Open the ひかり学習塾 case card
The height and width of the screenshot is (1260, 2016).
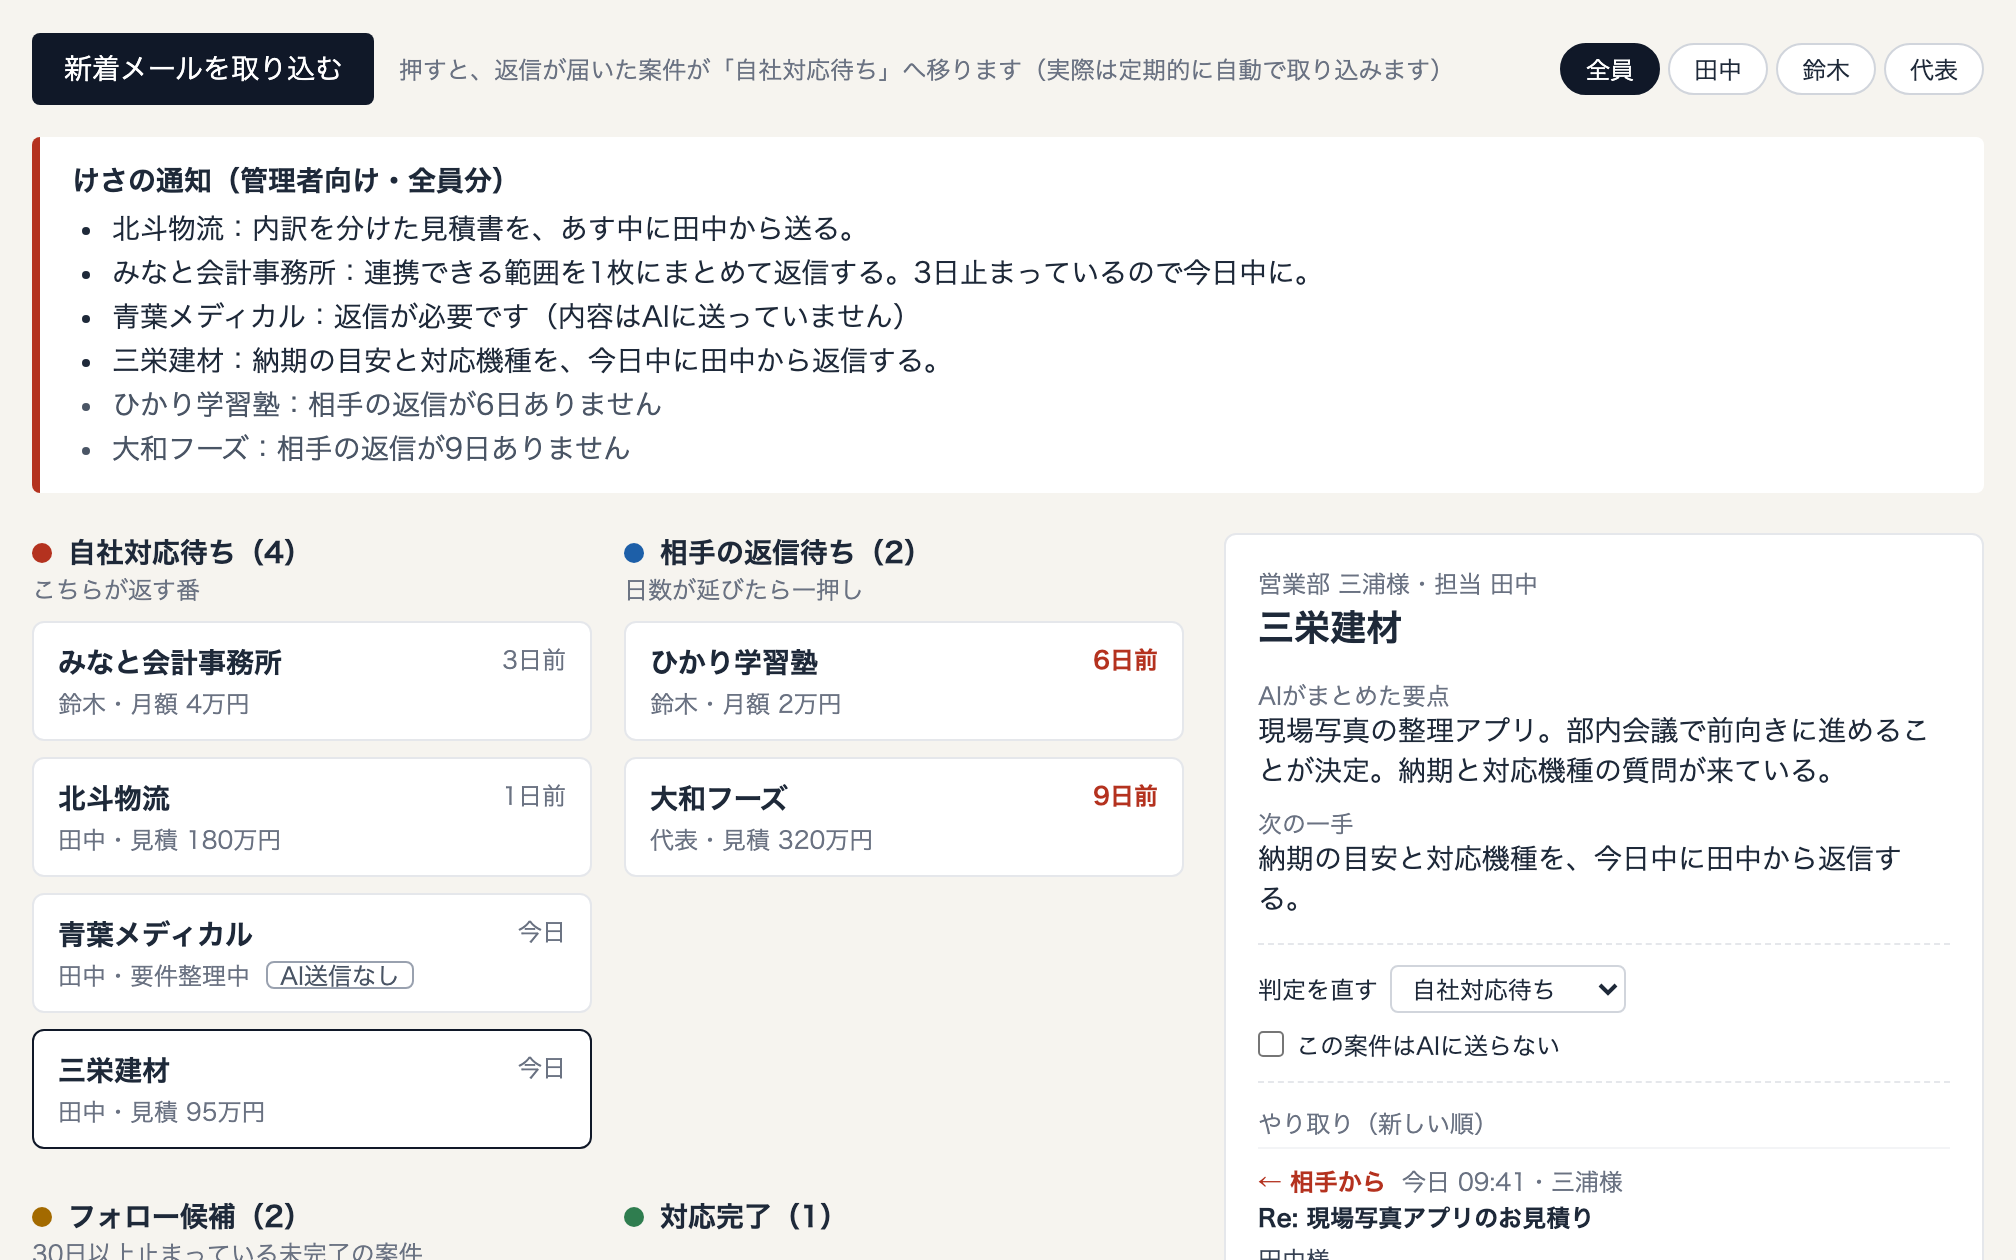tap(904, 681)
